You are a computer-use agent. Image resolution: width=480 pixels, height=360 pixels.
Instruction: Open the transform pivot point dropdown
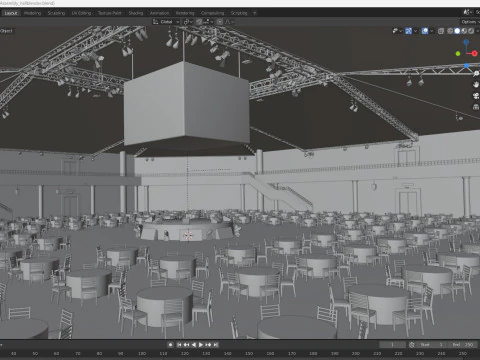(x=188, y=22)
